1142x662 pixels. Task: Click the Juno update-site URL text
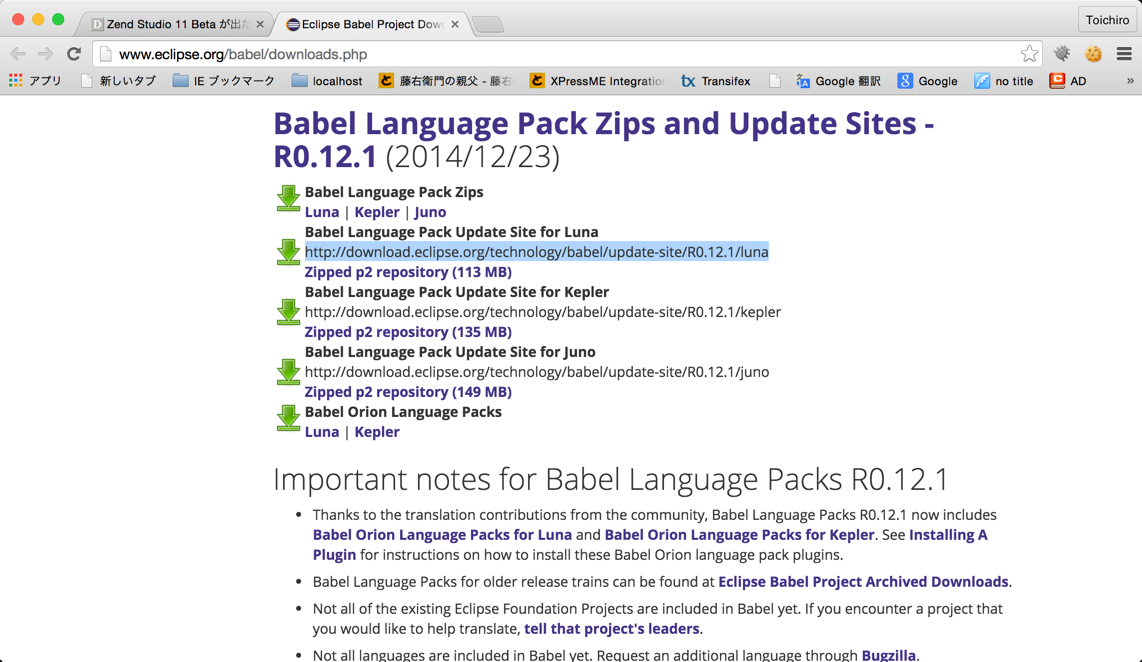(537, 371)
